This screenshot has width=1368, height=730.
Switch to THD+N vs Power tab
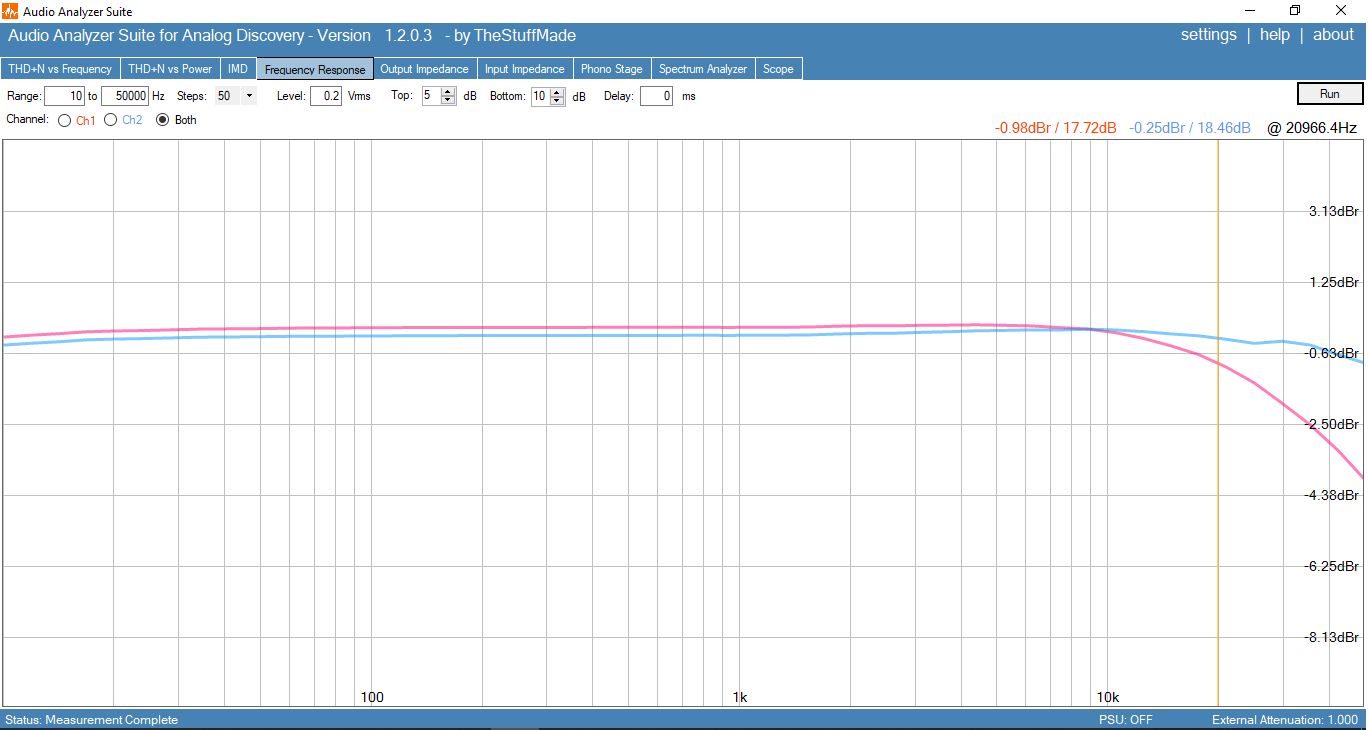[x=170, y=69]
